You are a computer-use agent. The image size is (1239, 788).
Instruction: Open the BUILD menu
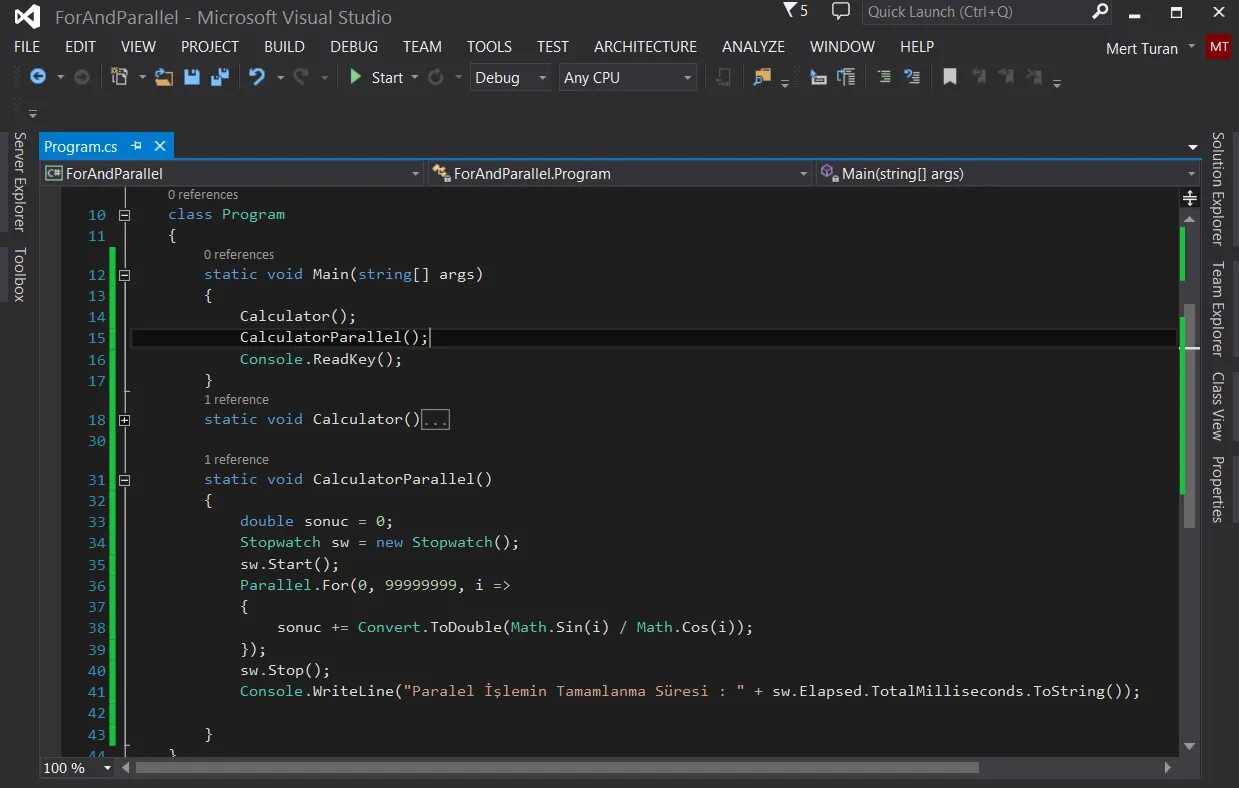click(x=284, y=47)
